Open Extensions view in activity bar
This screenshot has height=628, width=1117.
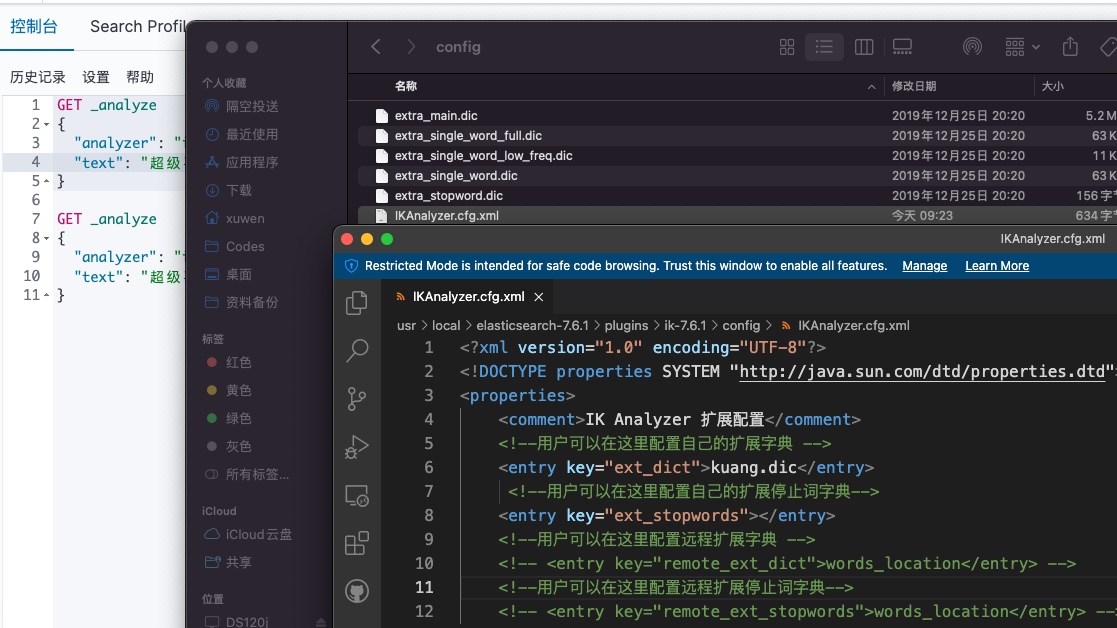(x=357, y=543)
